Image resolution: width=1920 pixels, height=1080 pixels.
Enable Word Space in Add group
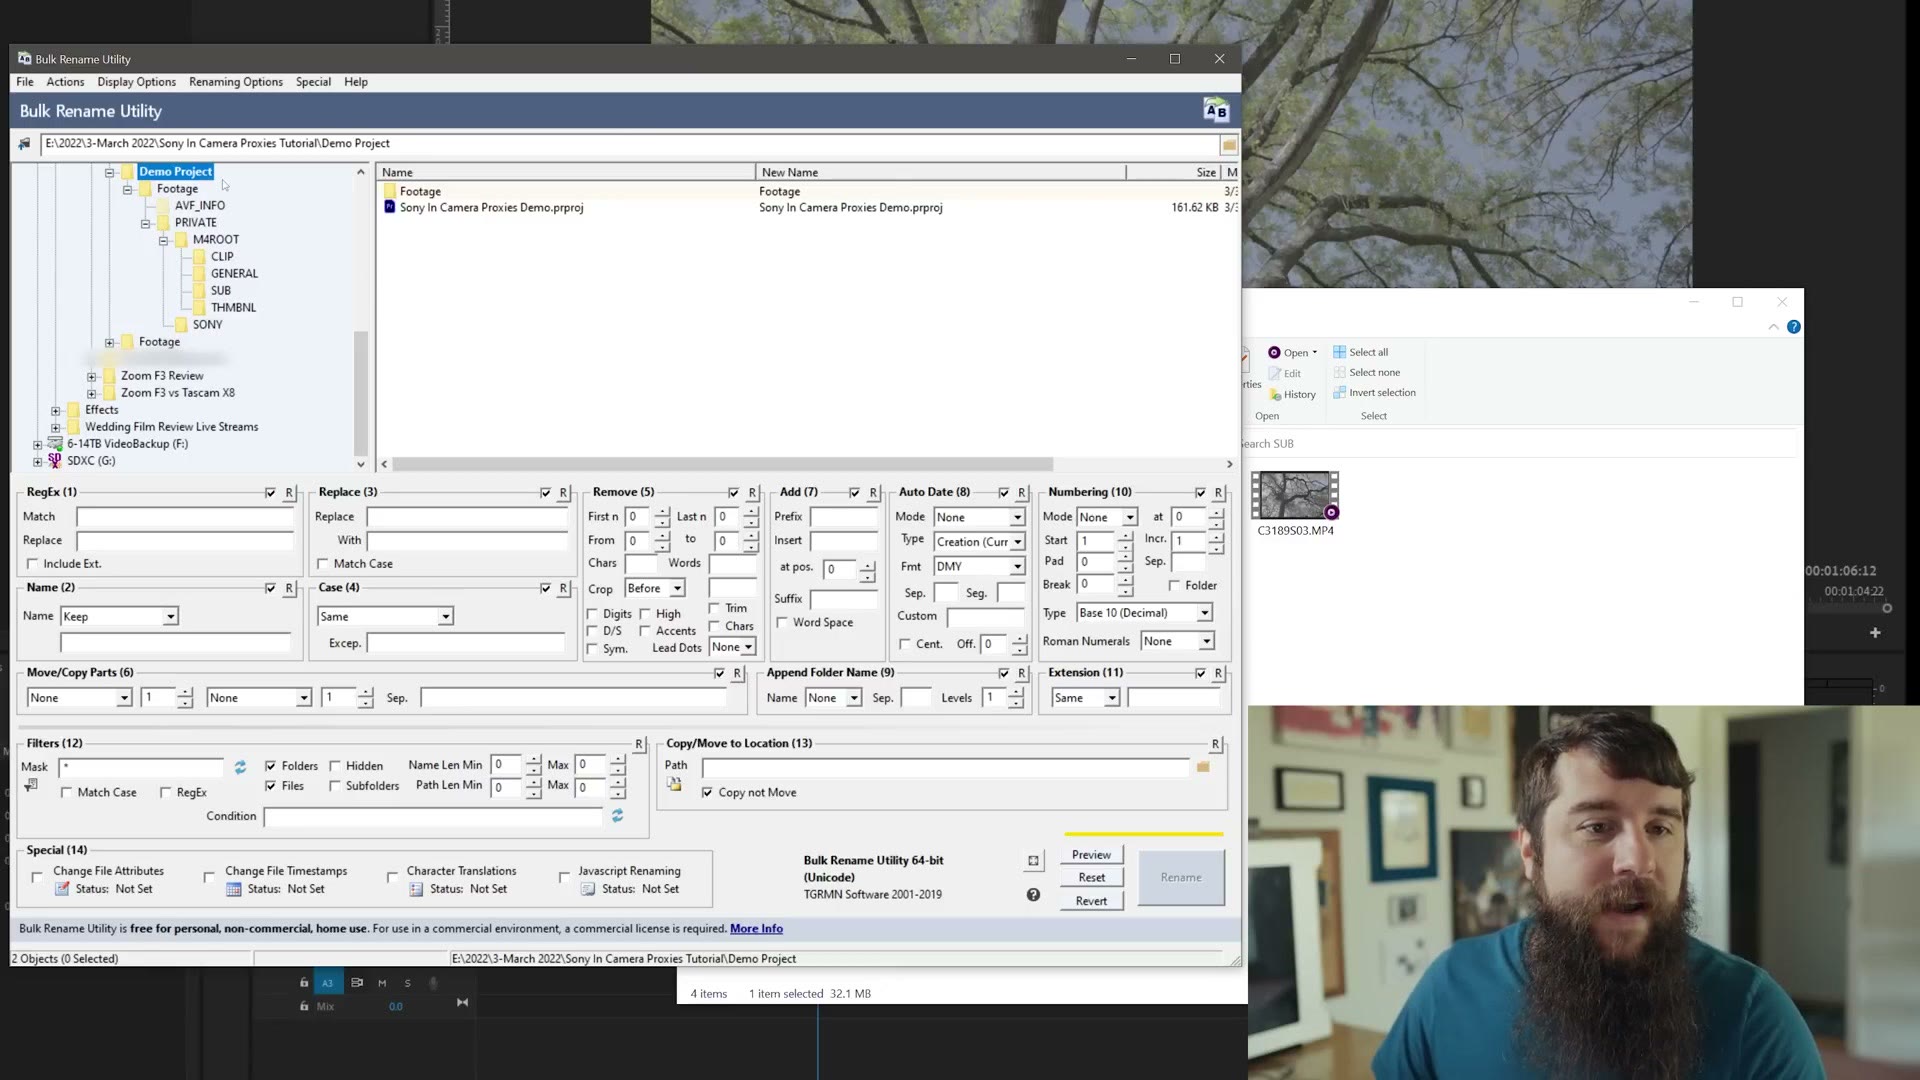pyautogui.click(x=782, y=622)
